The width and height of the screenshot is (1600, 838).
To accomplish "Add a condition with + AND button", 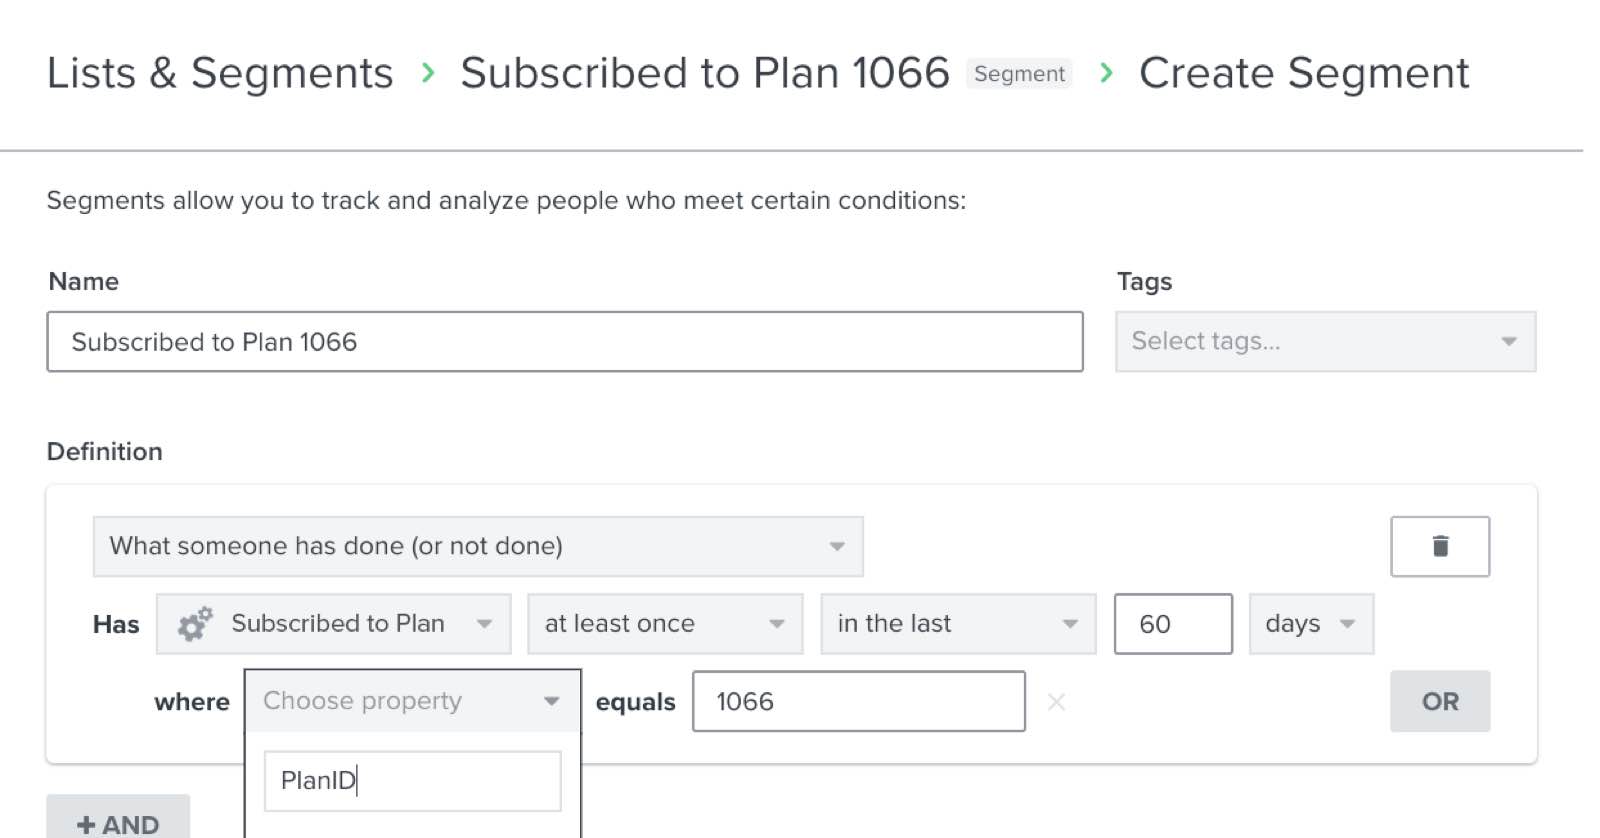I will click(x=118, y=822).
